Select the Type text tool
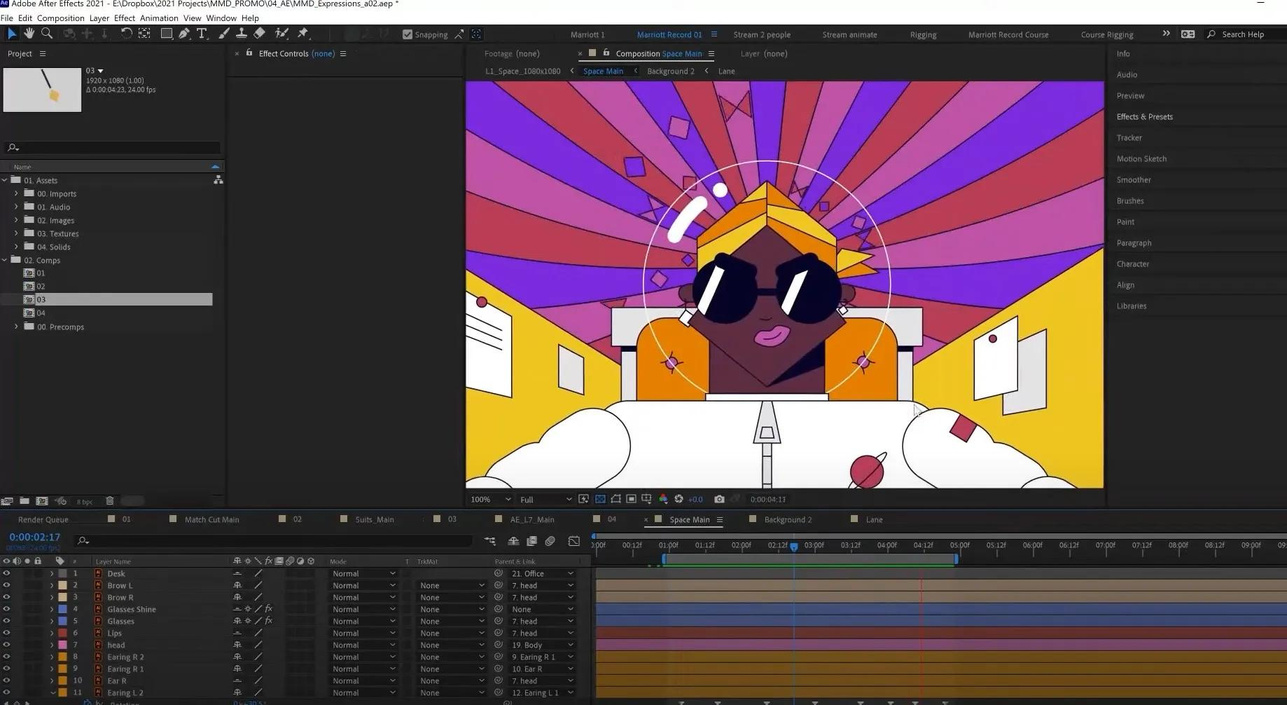 click(x=202, y=34)
